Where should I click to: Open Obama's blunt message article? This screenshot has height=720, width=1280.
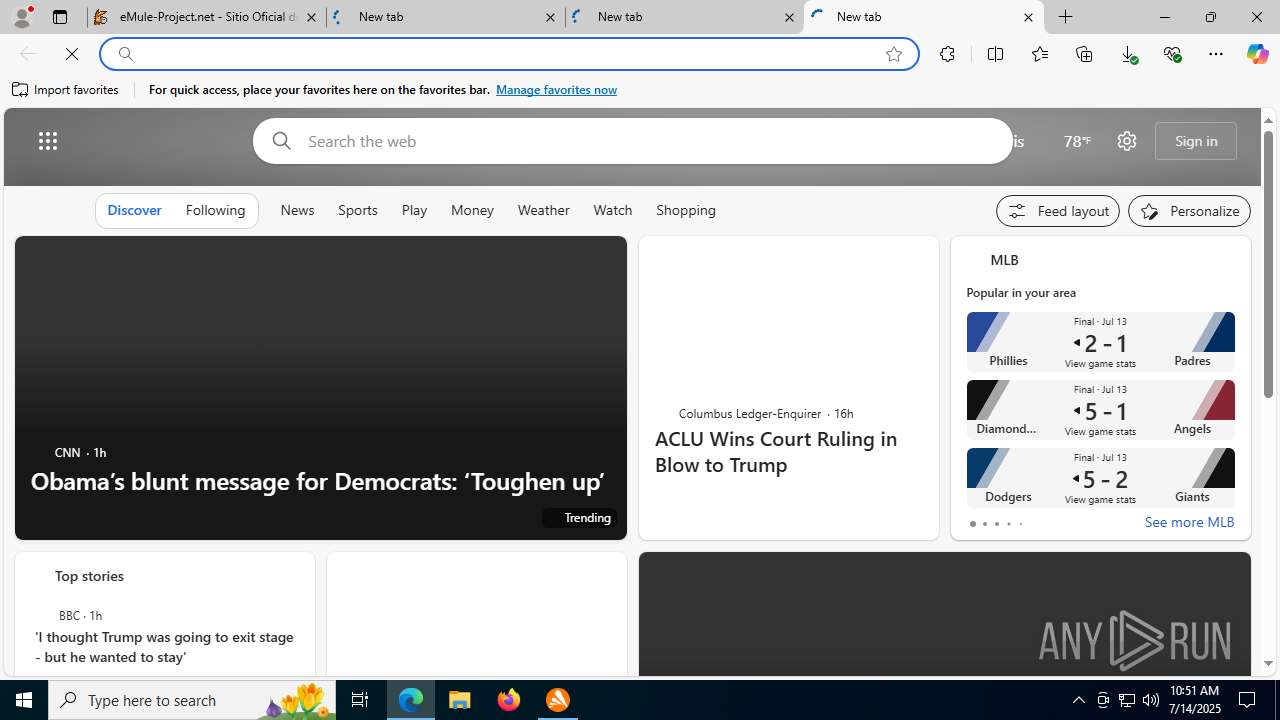click(318, 481)
